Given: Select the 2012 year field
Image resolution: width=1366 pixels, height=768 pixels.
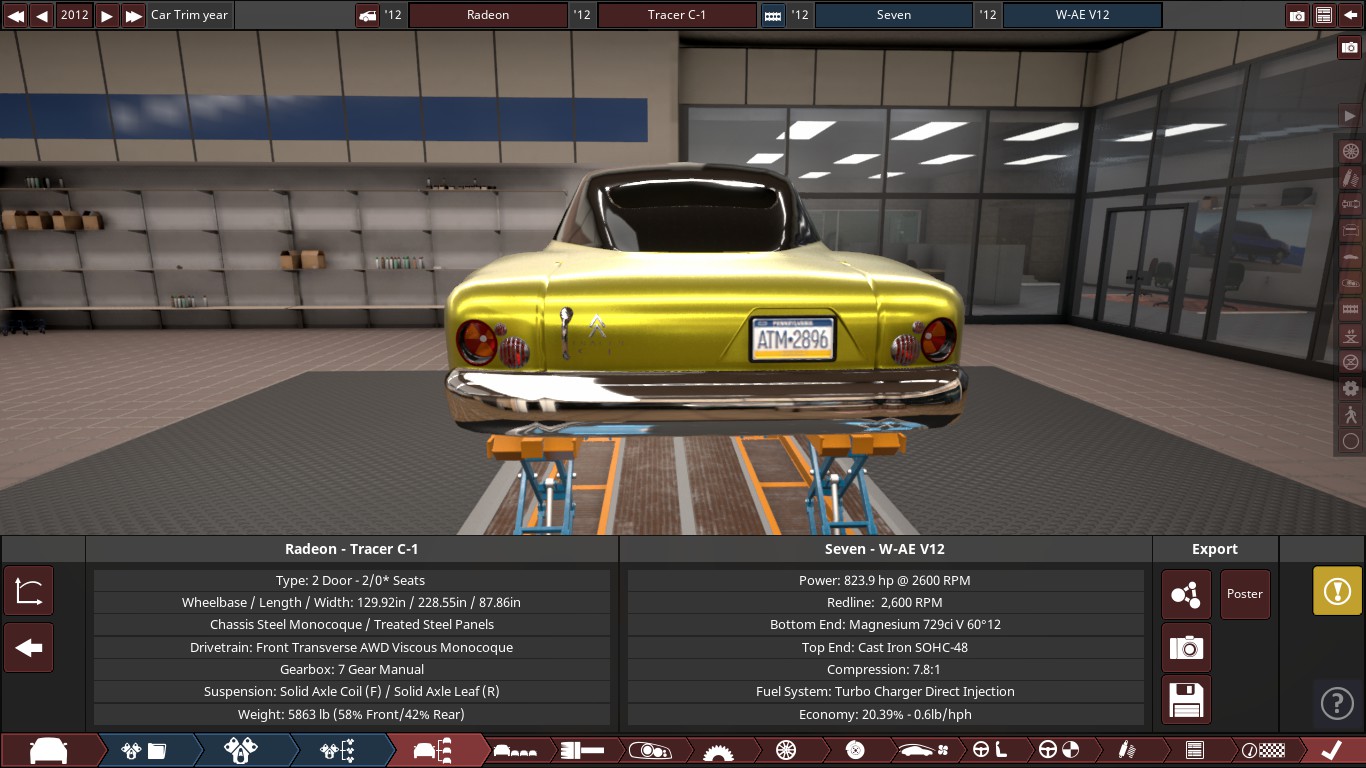Looking at the screenshot, I should 75,15.
